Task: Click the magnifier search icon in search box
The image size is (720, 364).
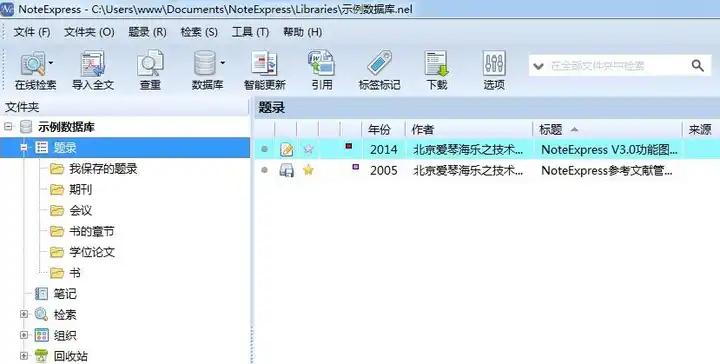Action: (x=698, y=66)
